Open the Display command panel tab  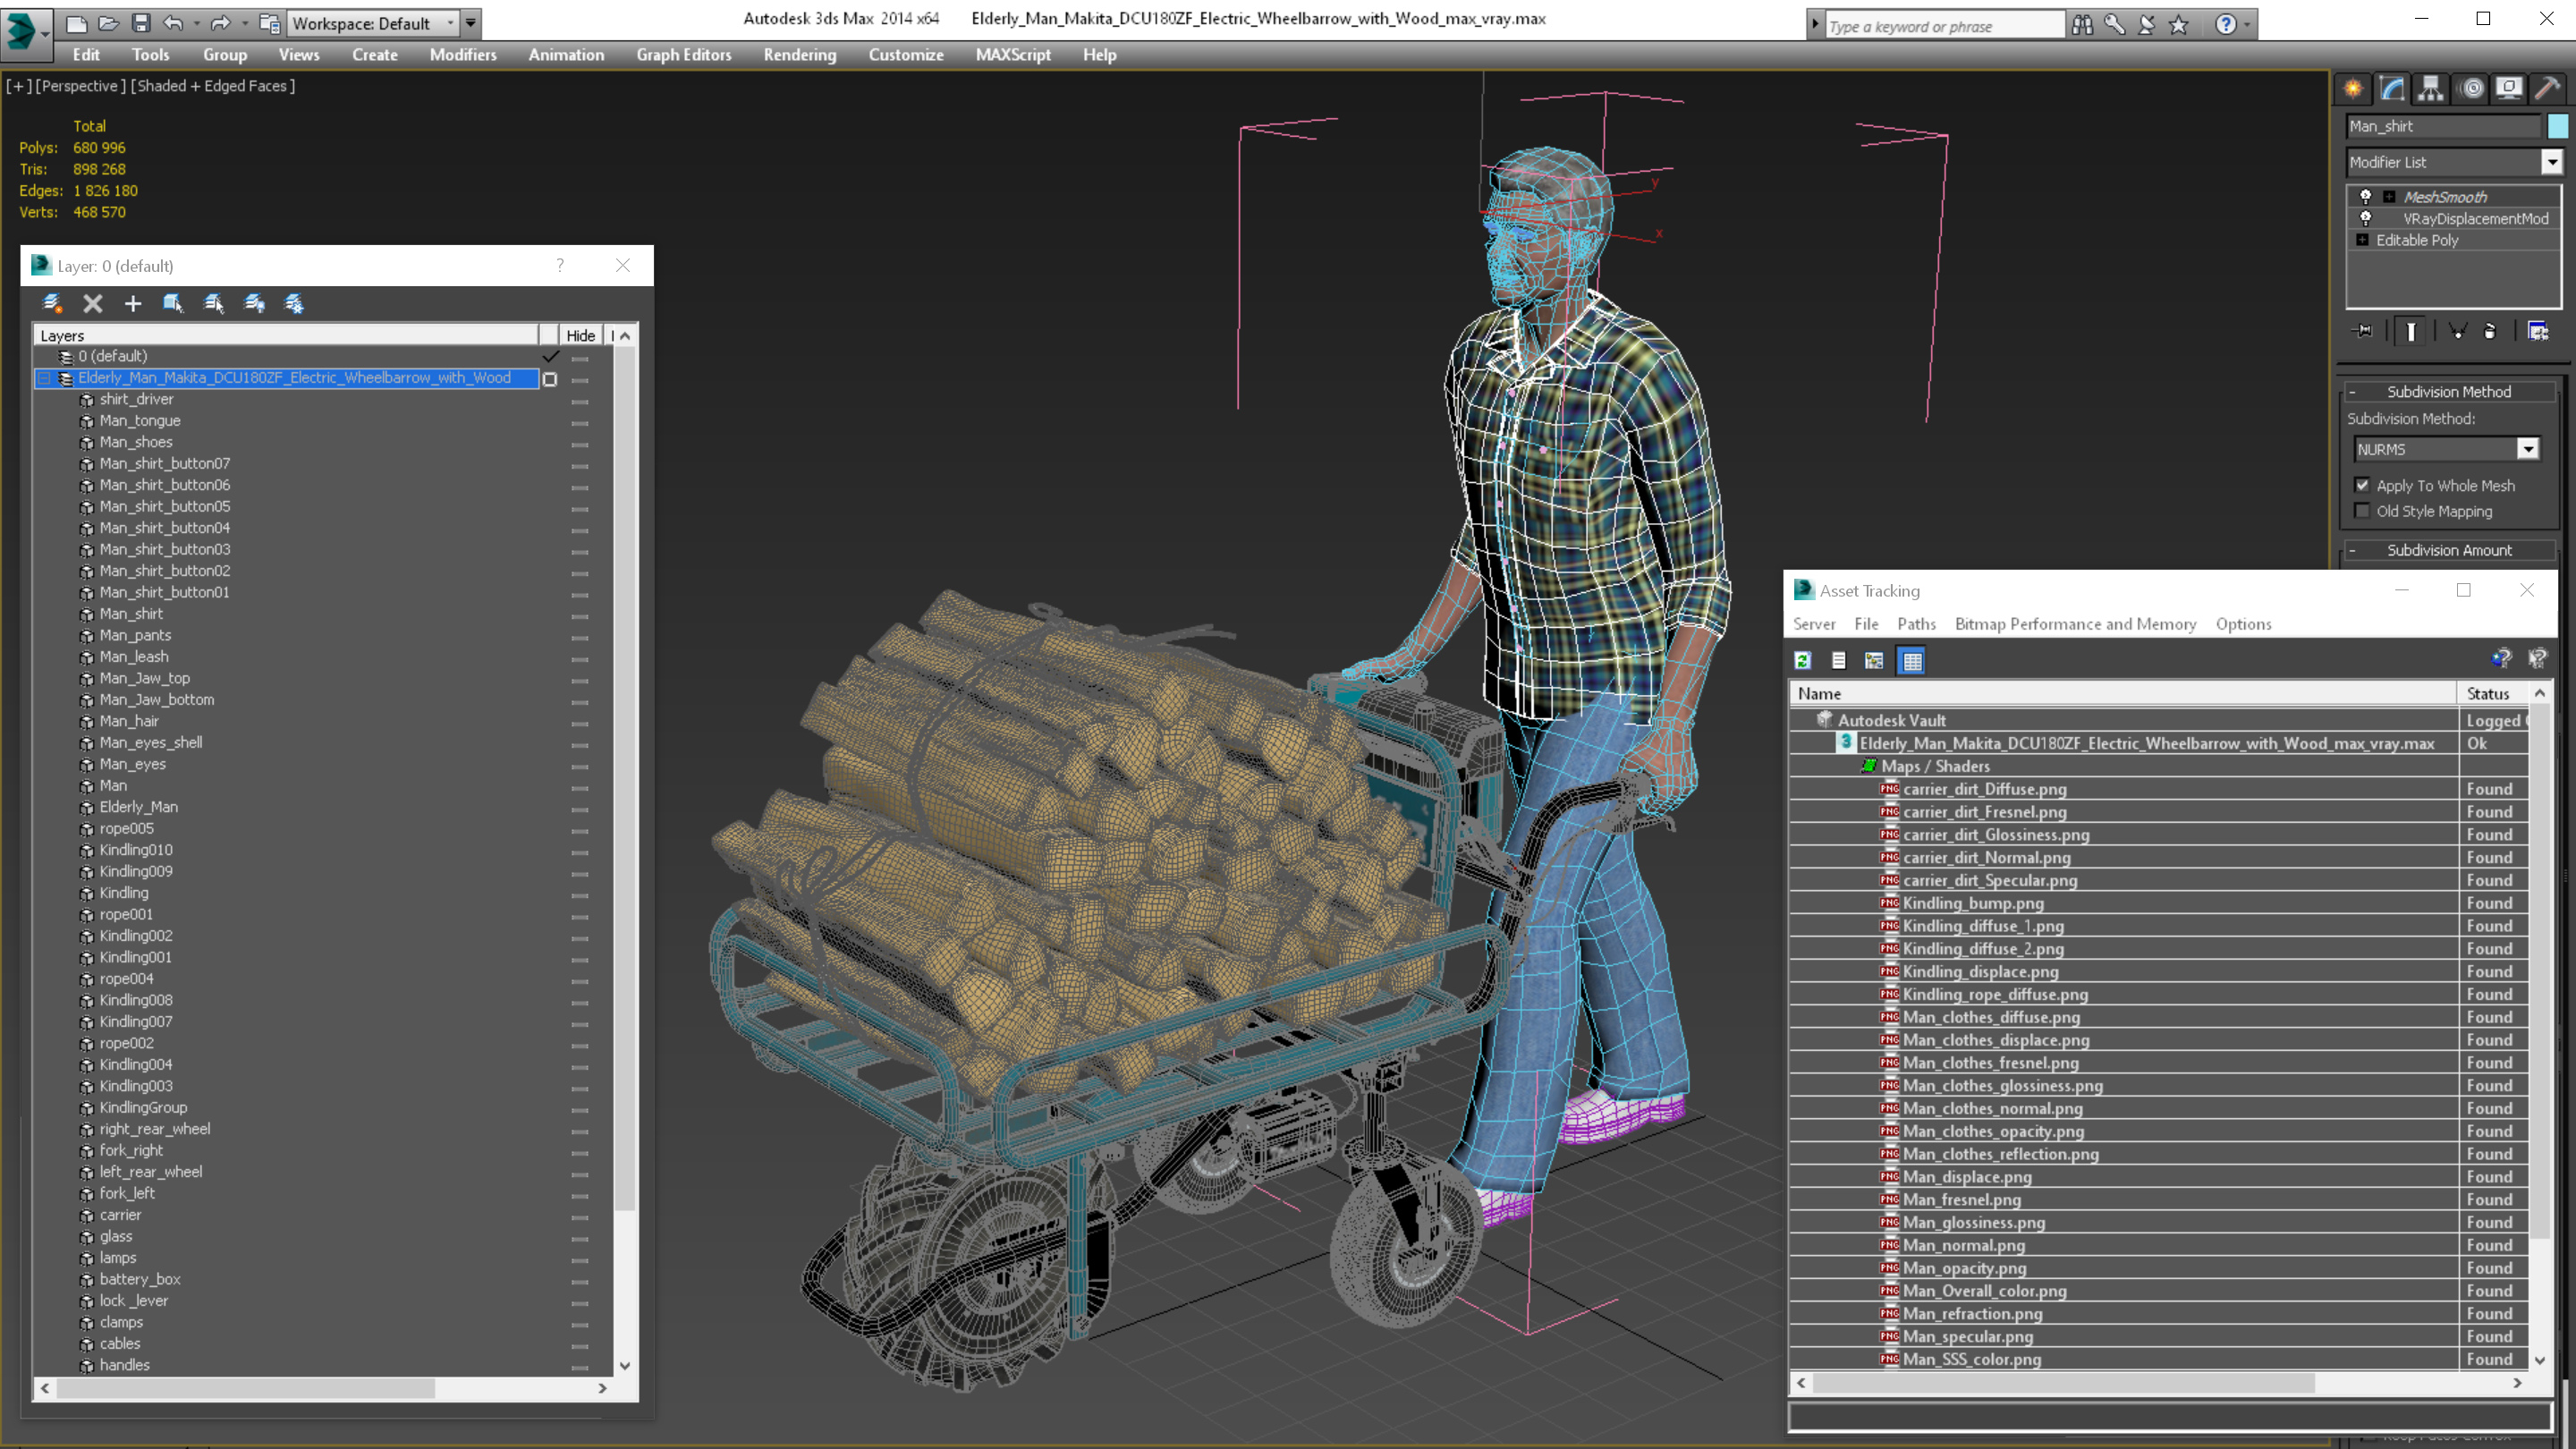click(x=2509, y=89)
